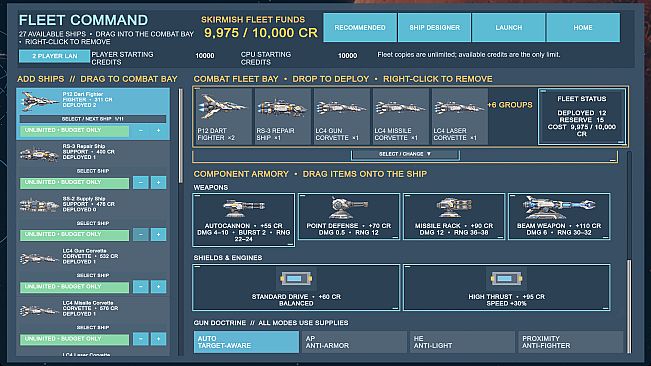The image size is (651, 366).
Task: Go to the Recommended tab
Action: 360,27
